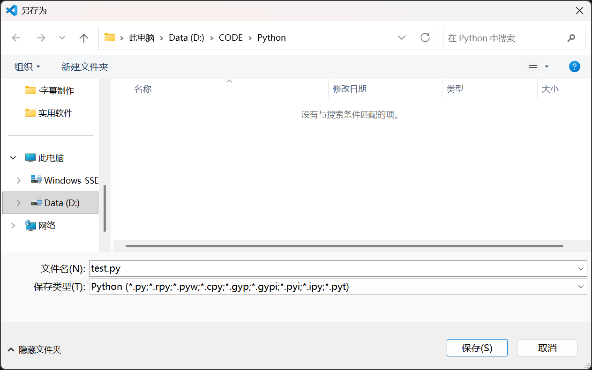Click the view layout icon

coord(533,67)
